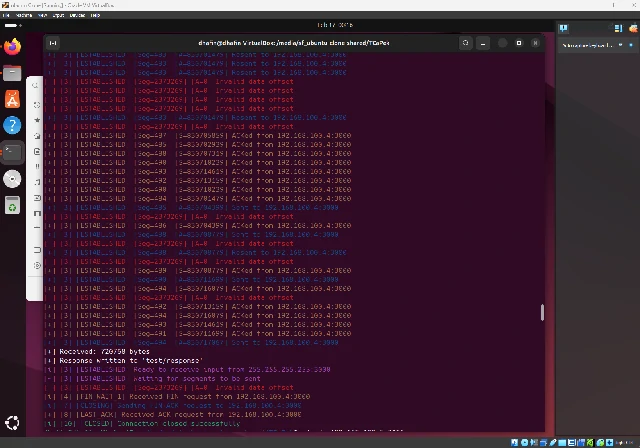This screenshot has width=640, height=448.
Task: Click the hard disk indicator in VirtualBox status bar
Action: point(514,442)
